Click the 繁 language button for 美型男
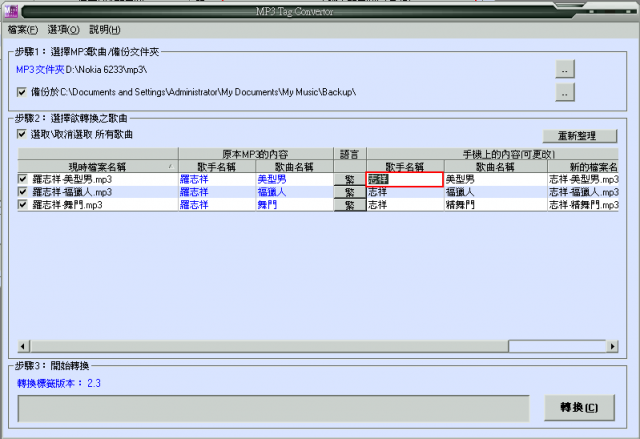 click(x=350, y=179)
